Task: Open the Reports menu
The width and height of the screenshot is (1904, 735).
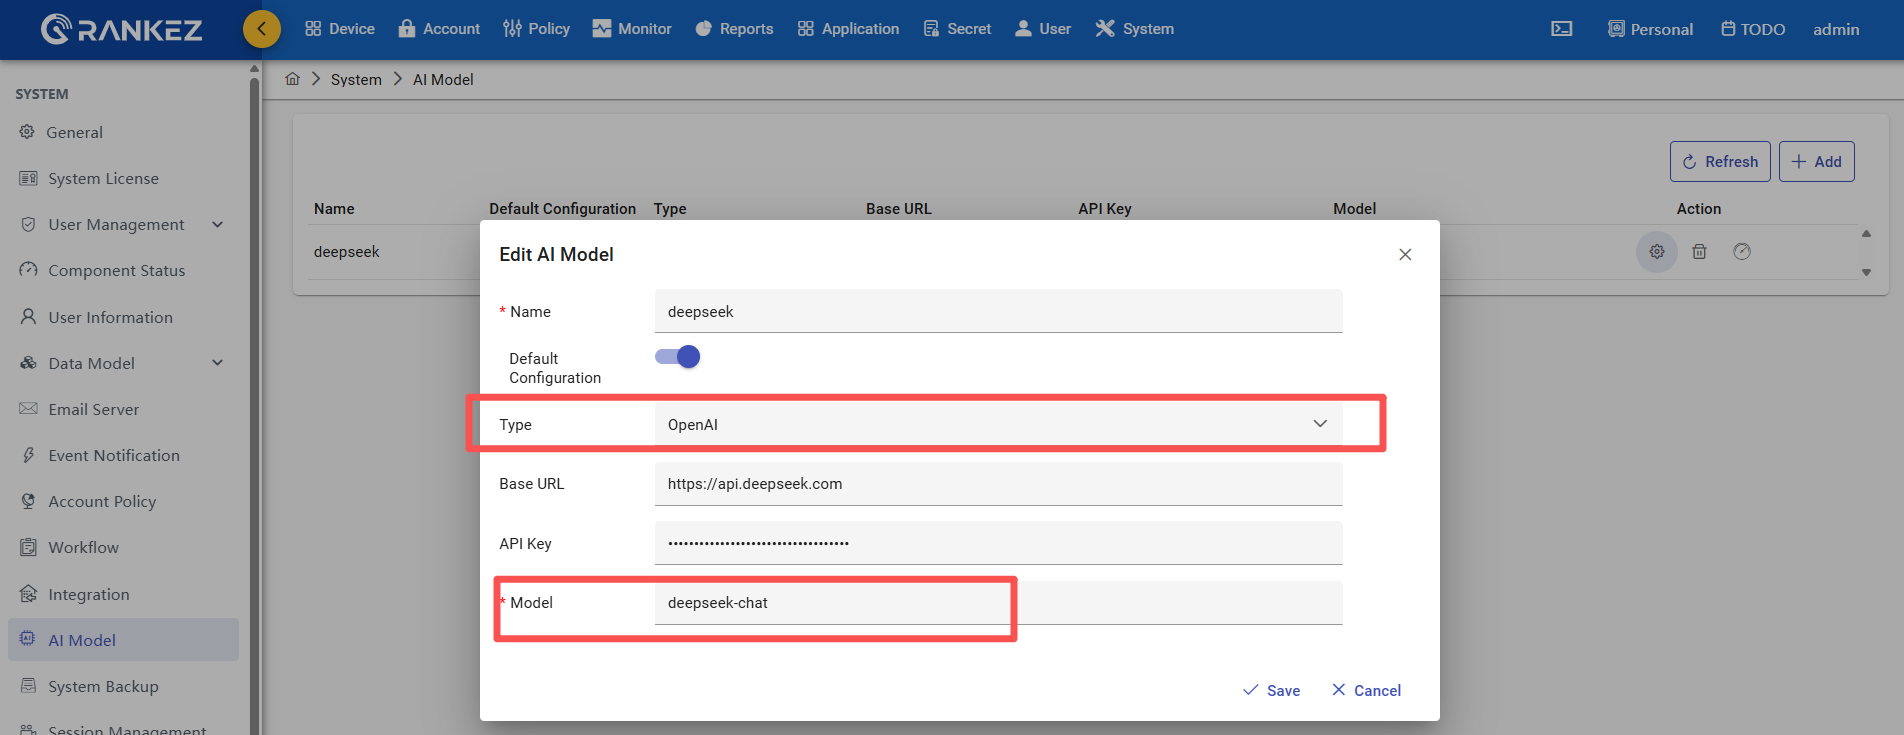Action: (x=734, y=29)
